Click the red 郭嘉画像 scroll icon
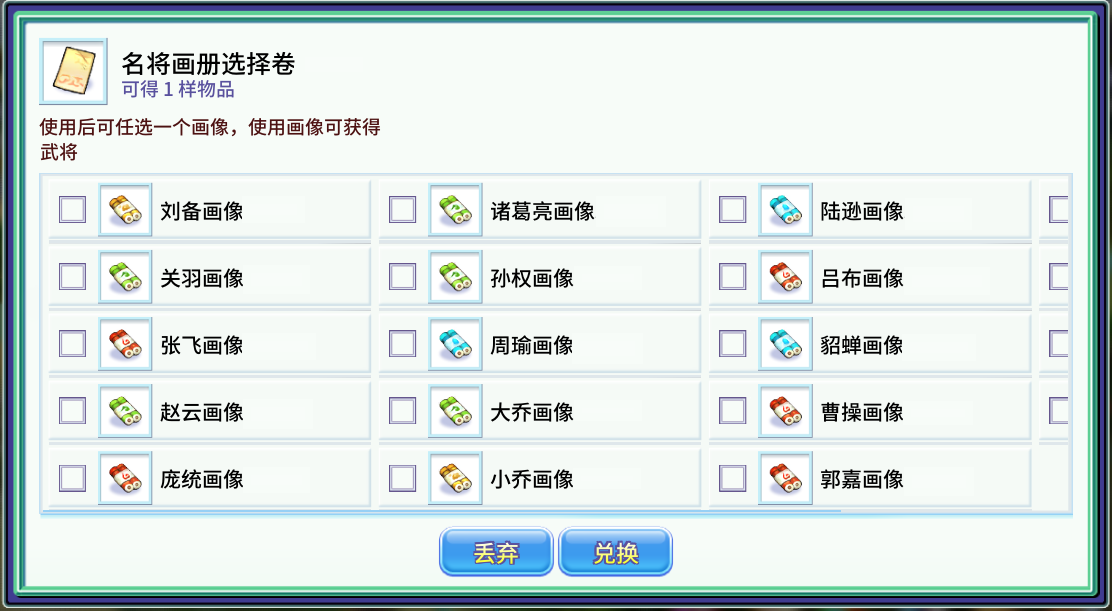 (x=785, y=478)
